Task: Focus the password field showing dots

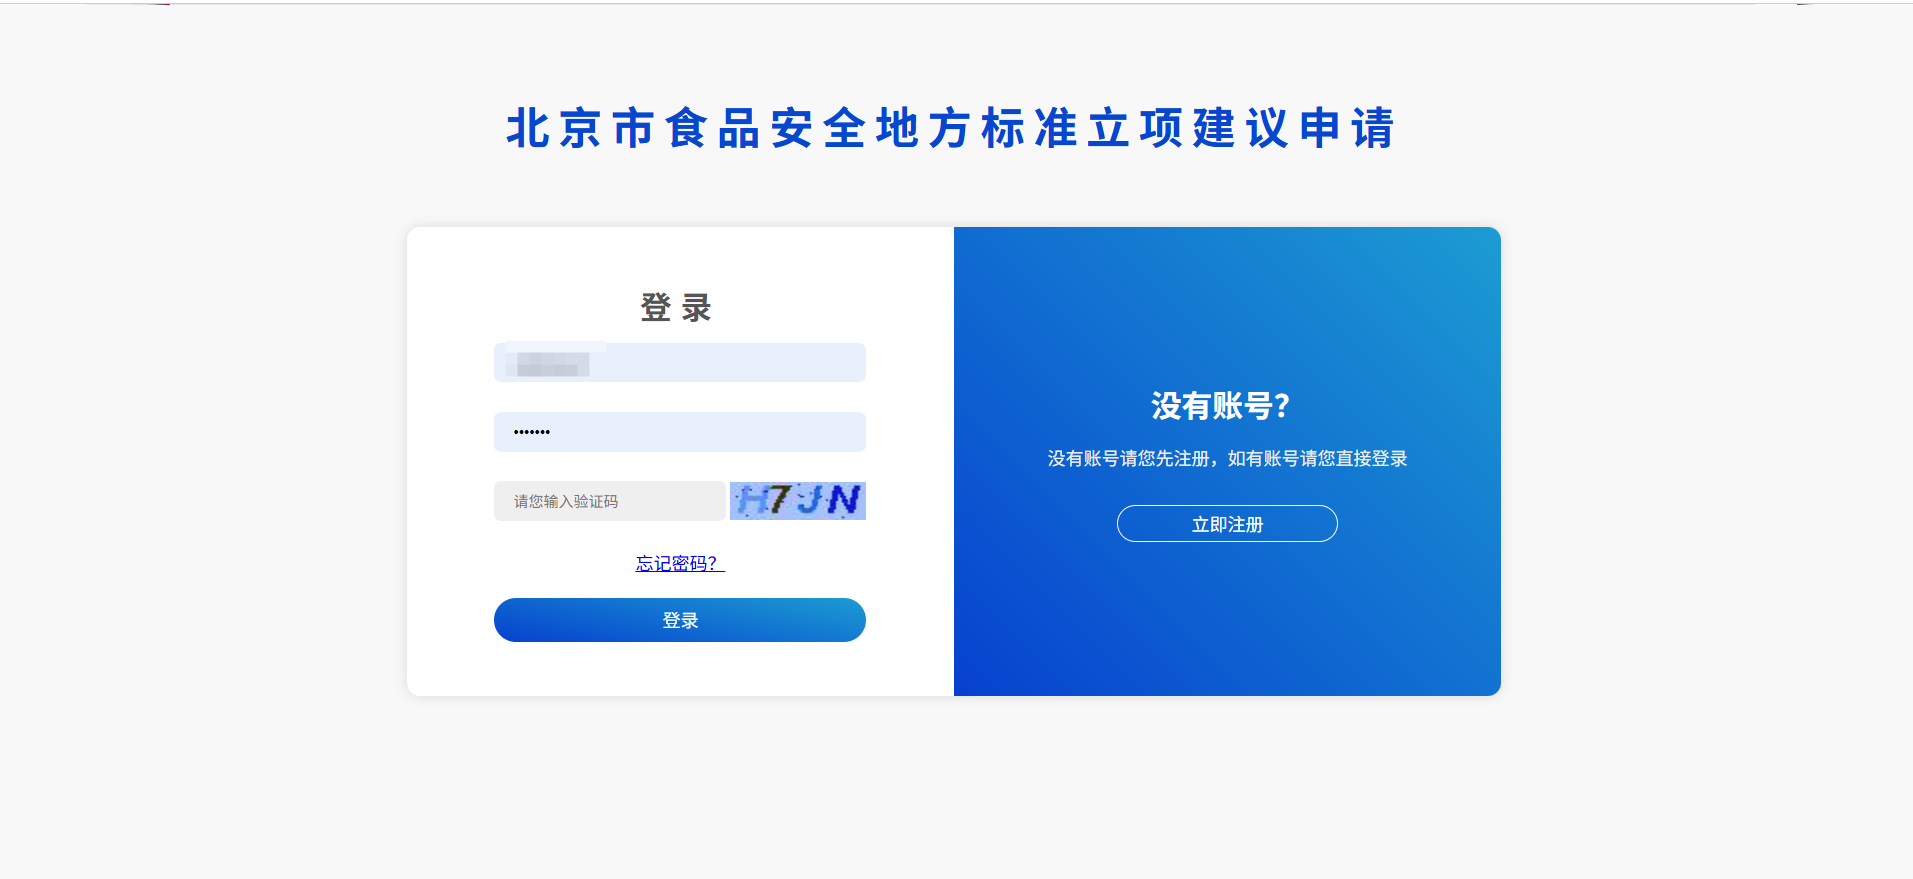Action: [680, 432]
